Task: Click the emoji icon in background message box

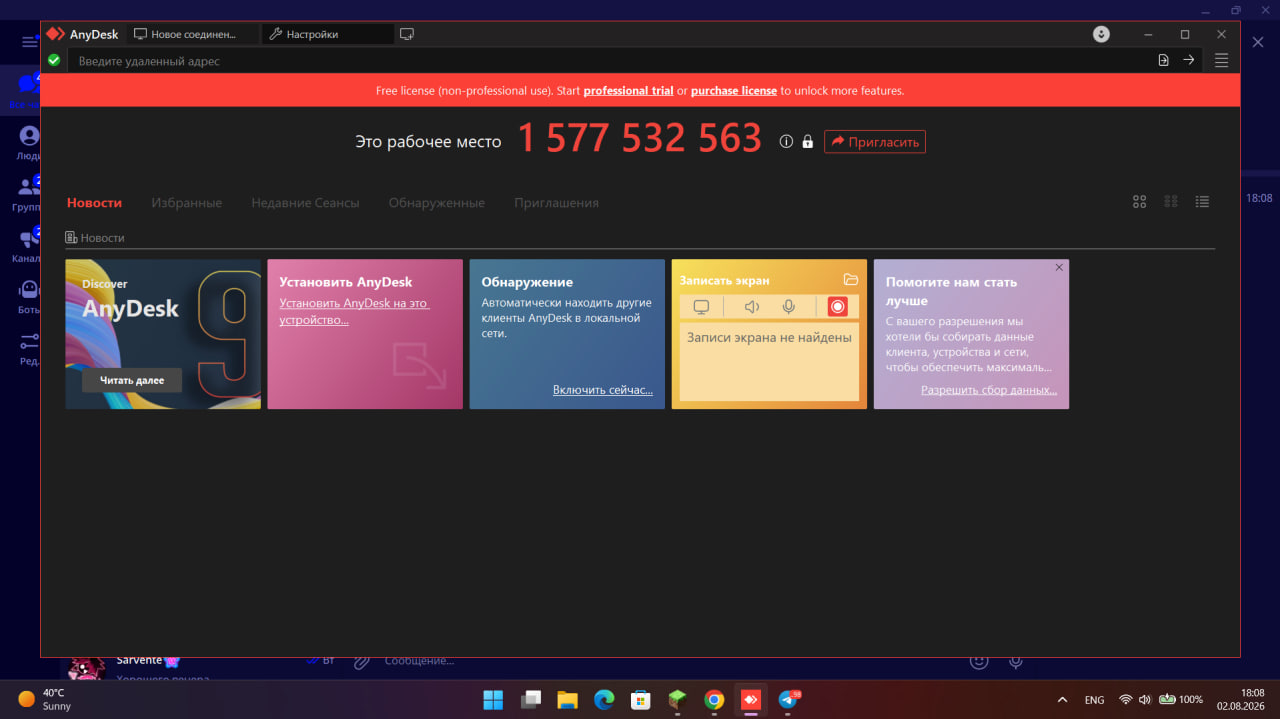Action: point(980,661)
